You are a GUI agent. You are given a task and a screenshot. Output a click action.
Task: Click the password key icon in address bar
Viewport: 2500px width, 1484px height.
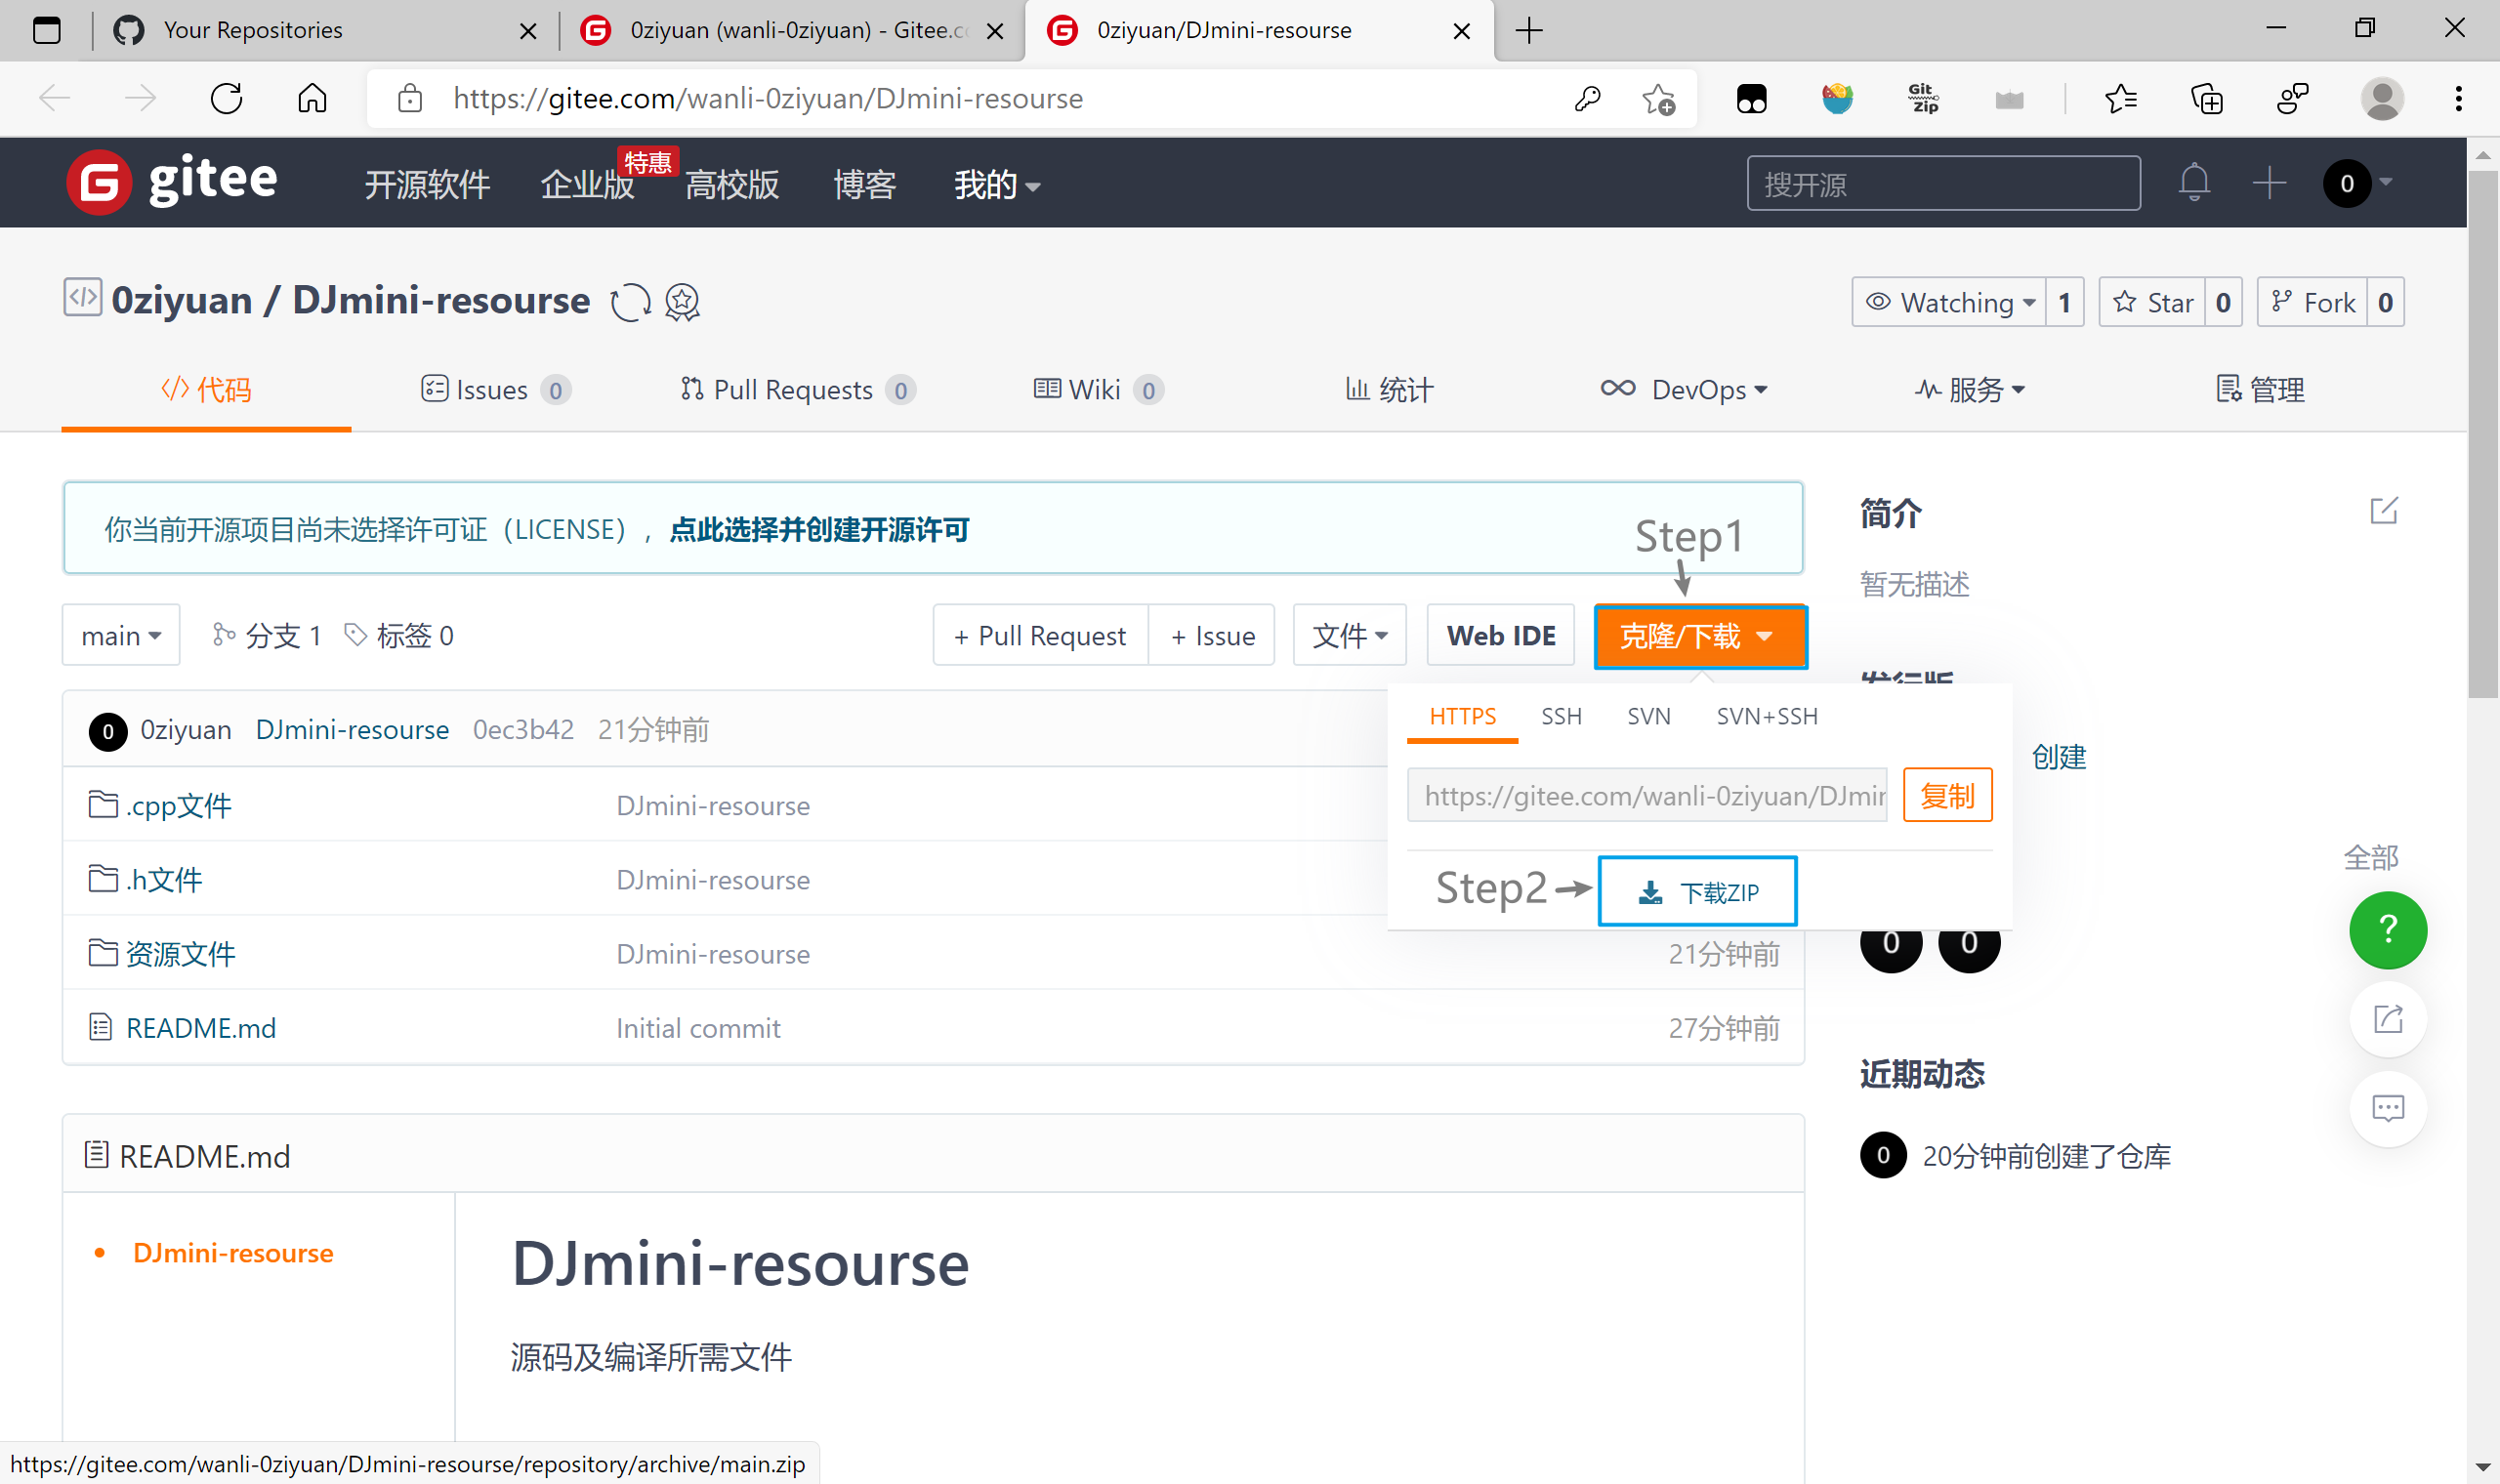1588,98
